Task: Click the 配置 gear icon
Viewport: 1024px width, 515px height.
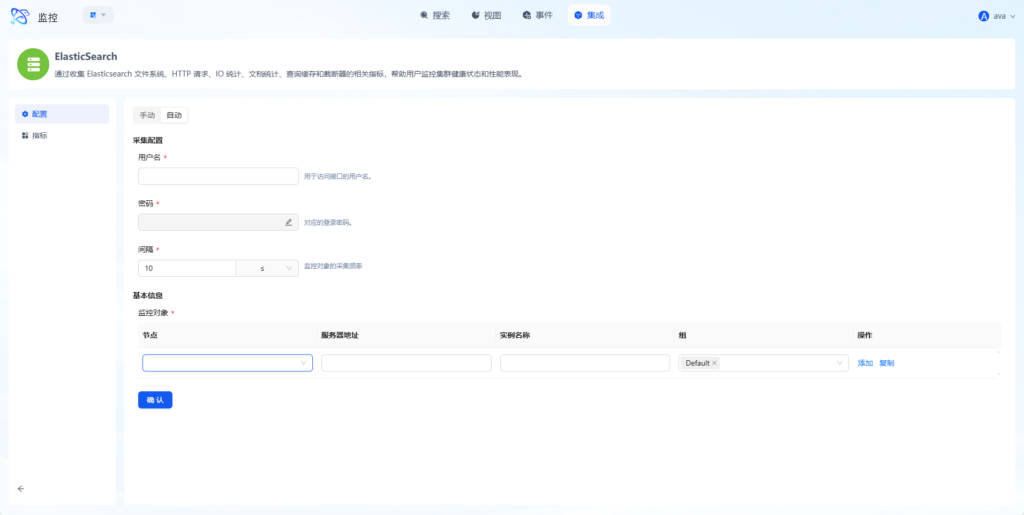Action: click(x=25, y=114)
